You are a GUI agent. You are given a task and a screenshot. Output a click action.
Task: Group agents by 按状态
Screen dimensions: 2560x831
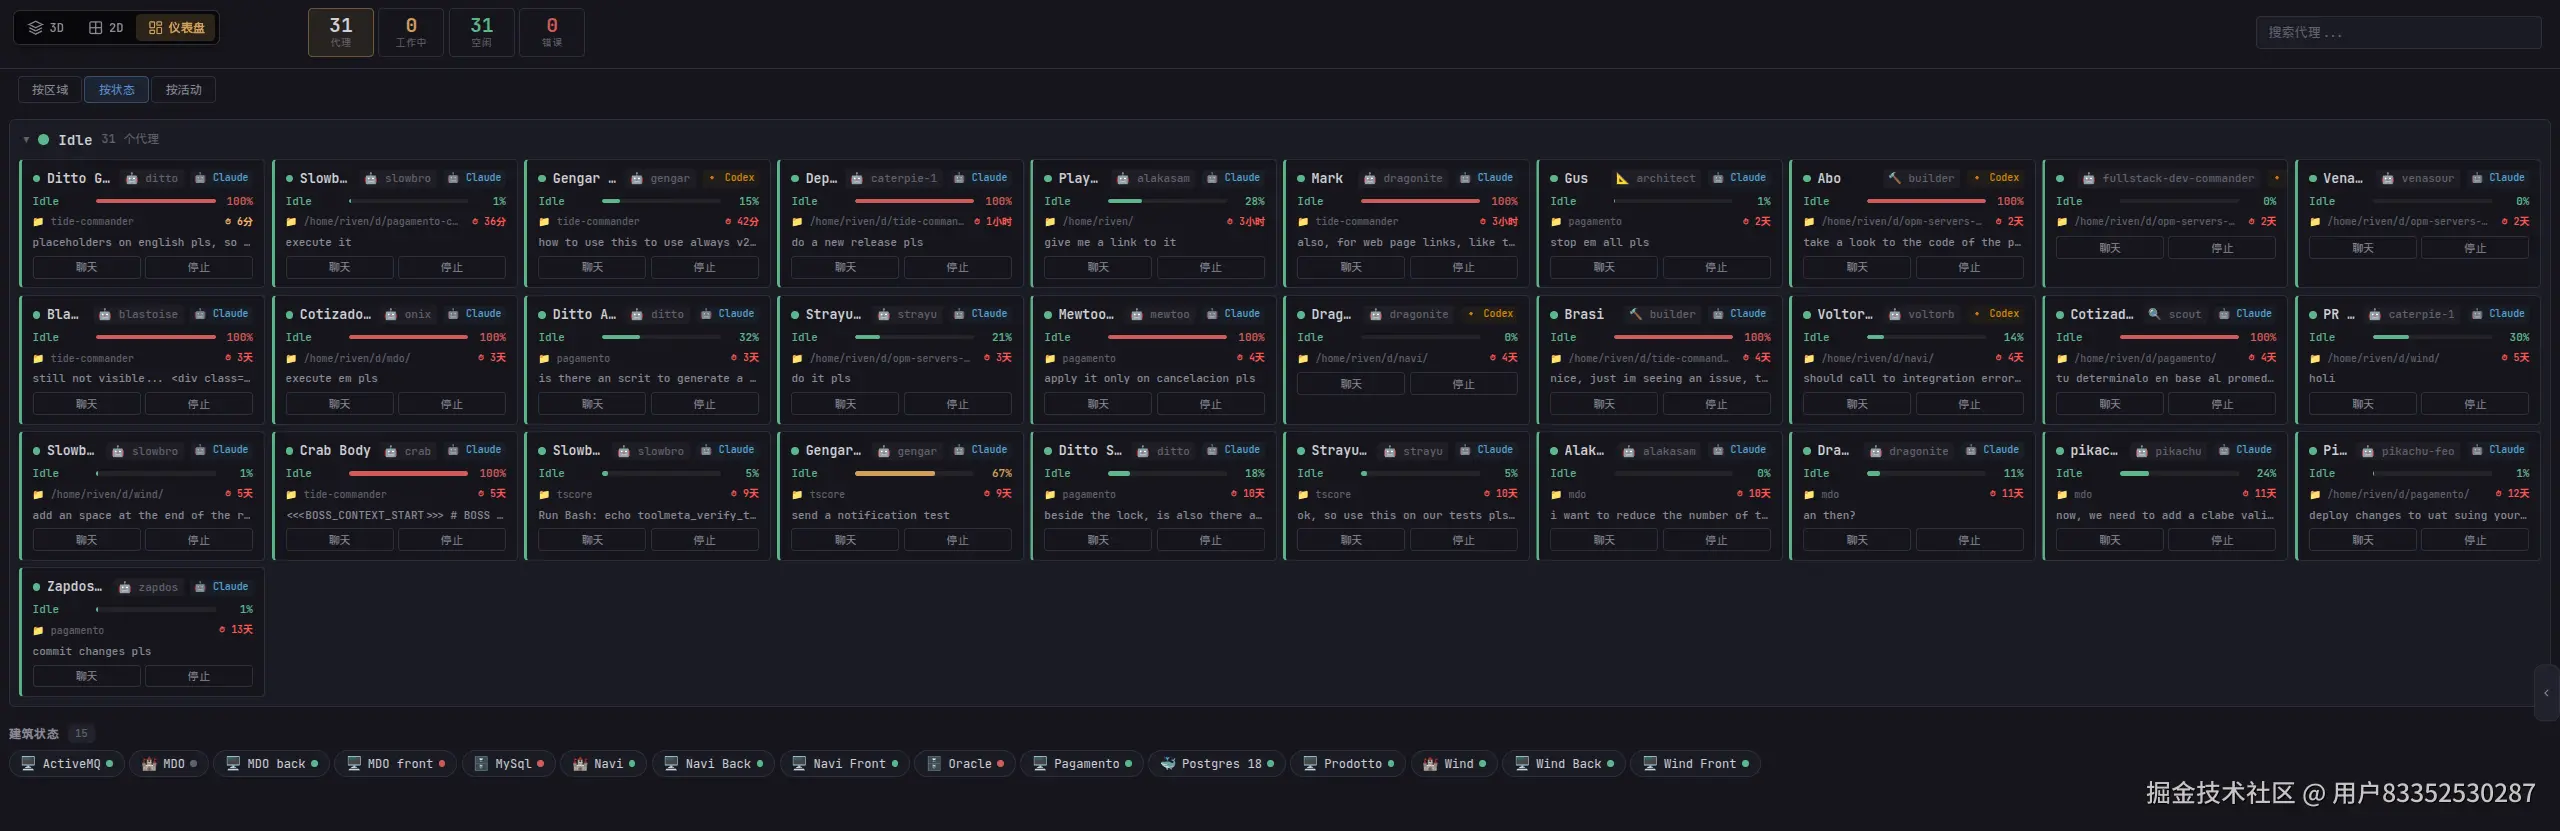(116, 90)
